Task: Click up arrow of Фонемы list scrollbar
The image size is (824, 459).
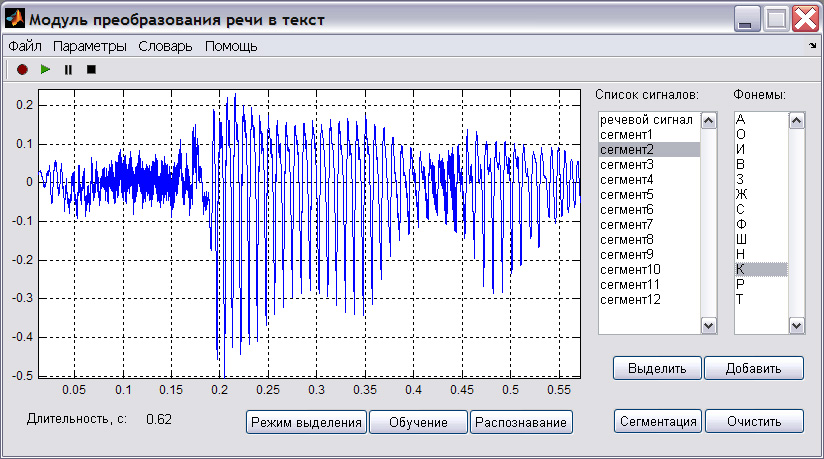Action: click(x=796, y=121)
